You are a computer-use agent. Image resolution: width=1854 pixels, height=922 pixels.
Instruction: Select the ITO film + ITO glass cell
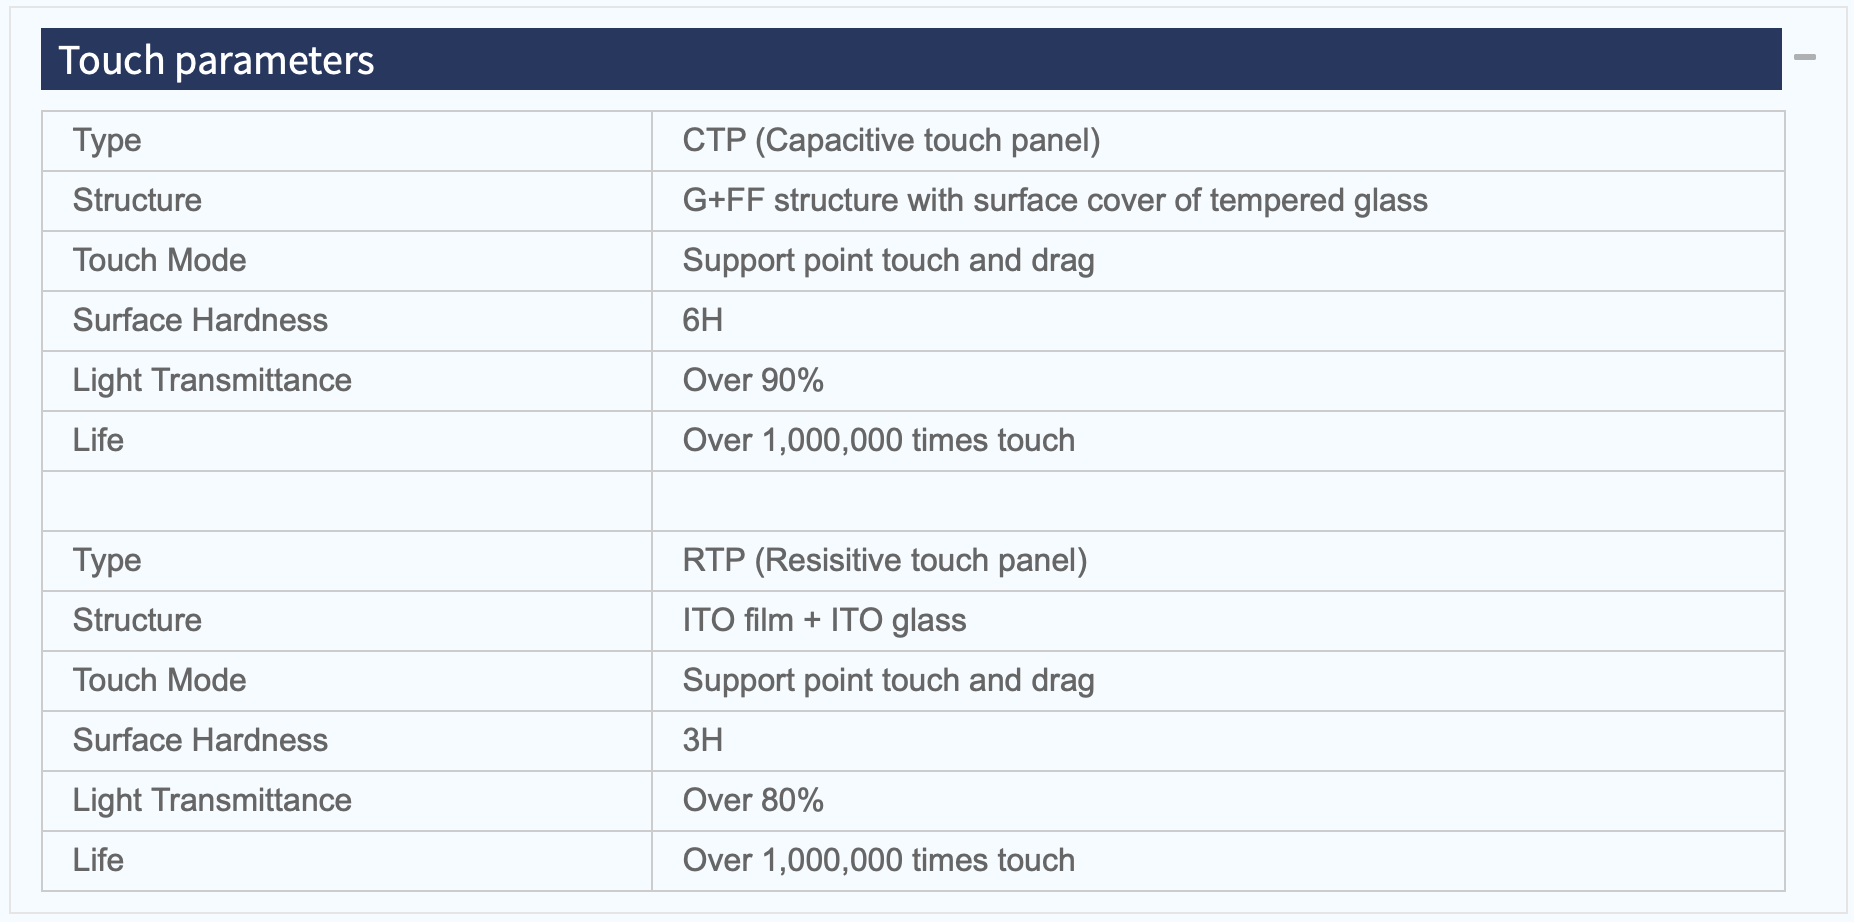[x=1218, y=621]
